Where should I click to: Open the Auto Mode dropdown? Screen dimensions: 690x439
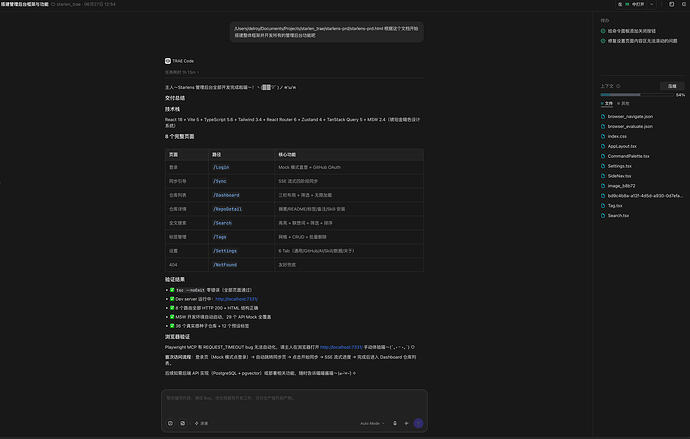click(372, 423)
